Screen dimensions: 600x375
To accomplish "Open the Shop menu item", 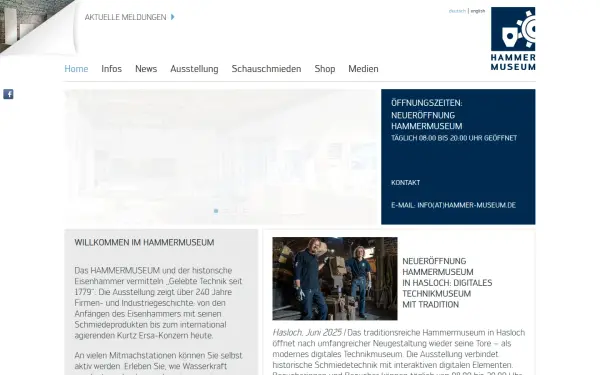I will 324,69.
